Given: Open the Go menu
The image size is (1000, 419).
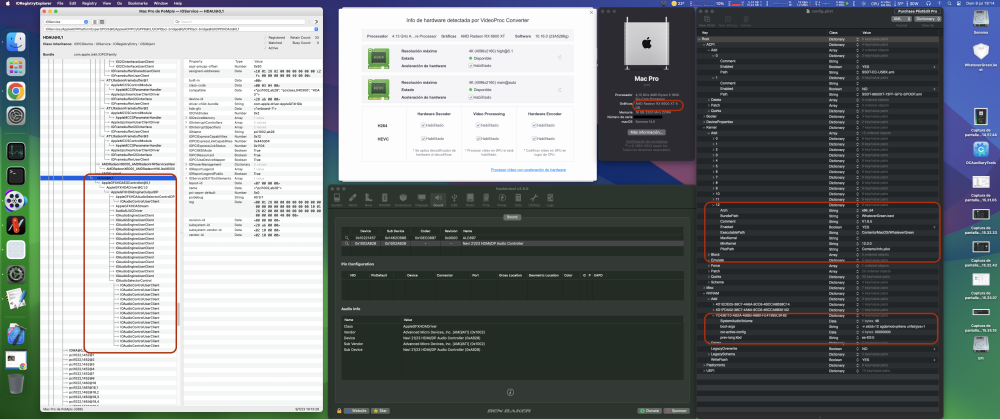Looking at the screenshot, I should pos(120,3).
